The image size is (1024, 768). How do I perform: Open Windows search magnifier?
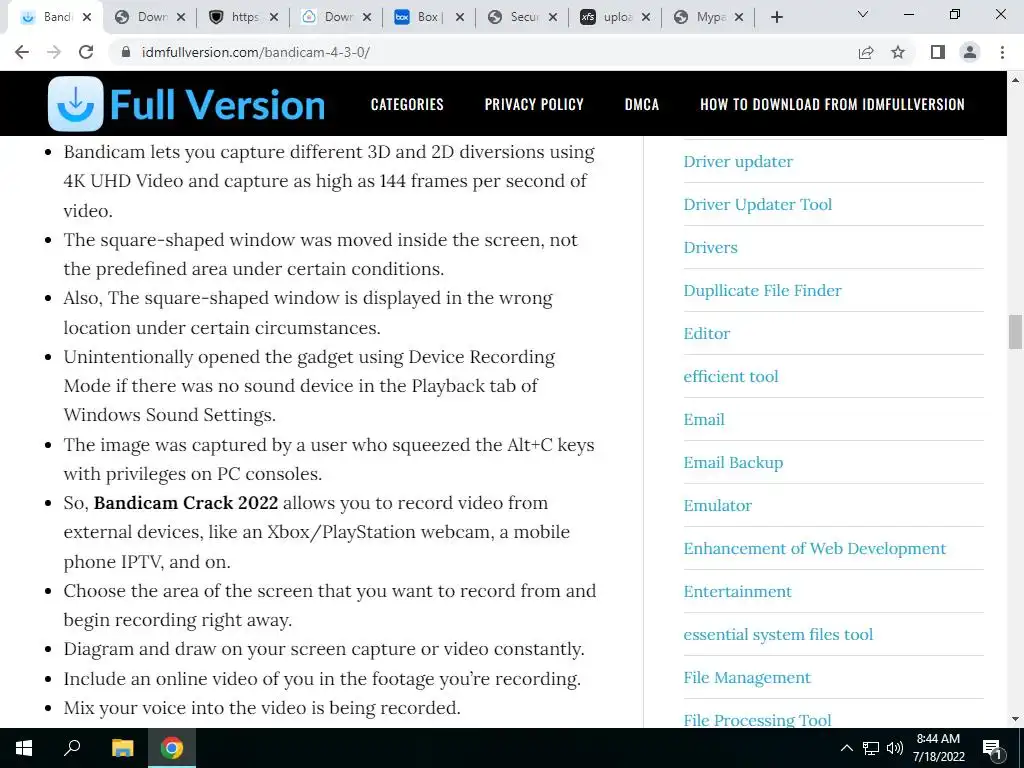(x=72, y=748)
